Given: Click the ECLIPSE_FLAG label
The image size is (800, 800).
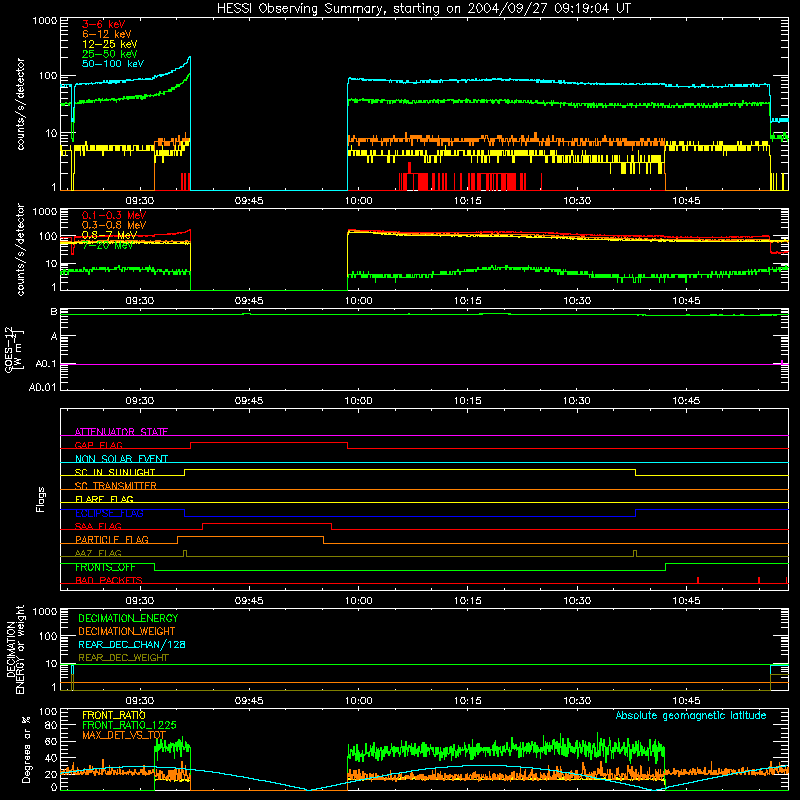Looking at the screenshot, I should click(x=109, y=513).
